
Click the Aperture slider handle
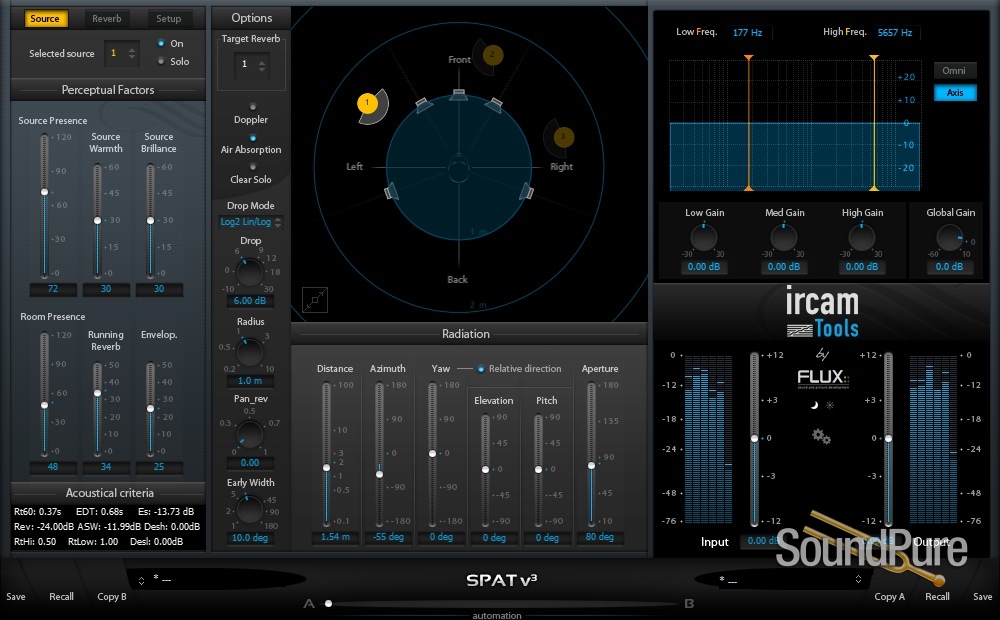point(591,466)
